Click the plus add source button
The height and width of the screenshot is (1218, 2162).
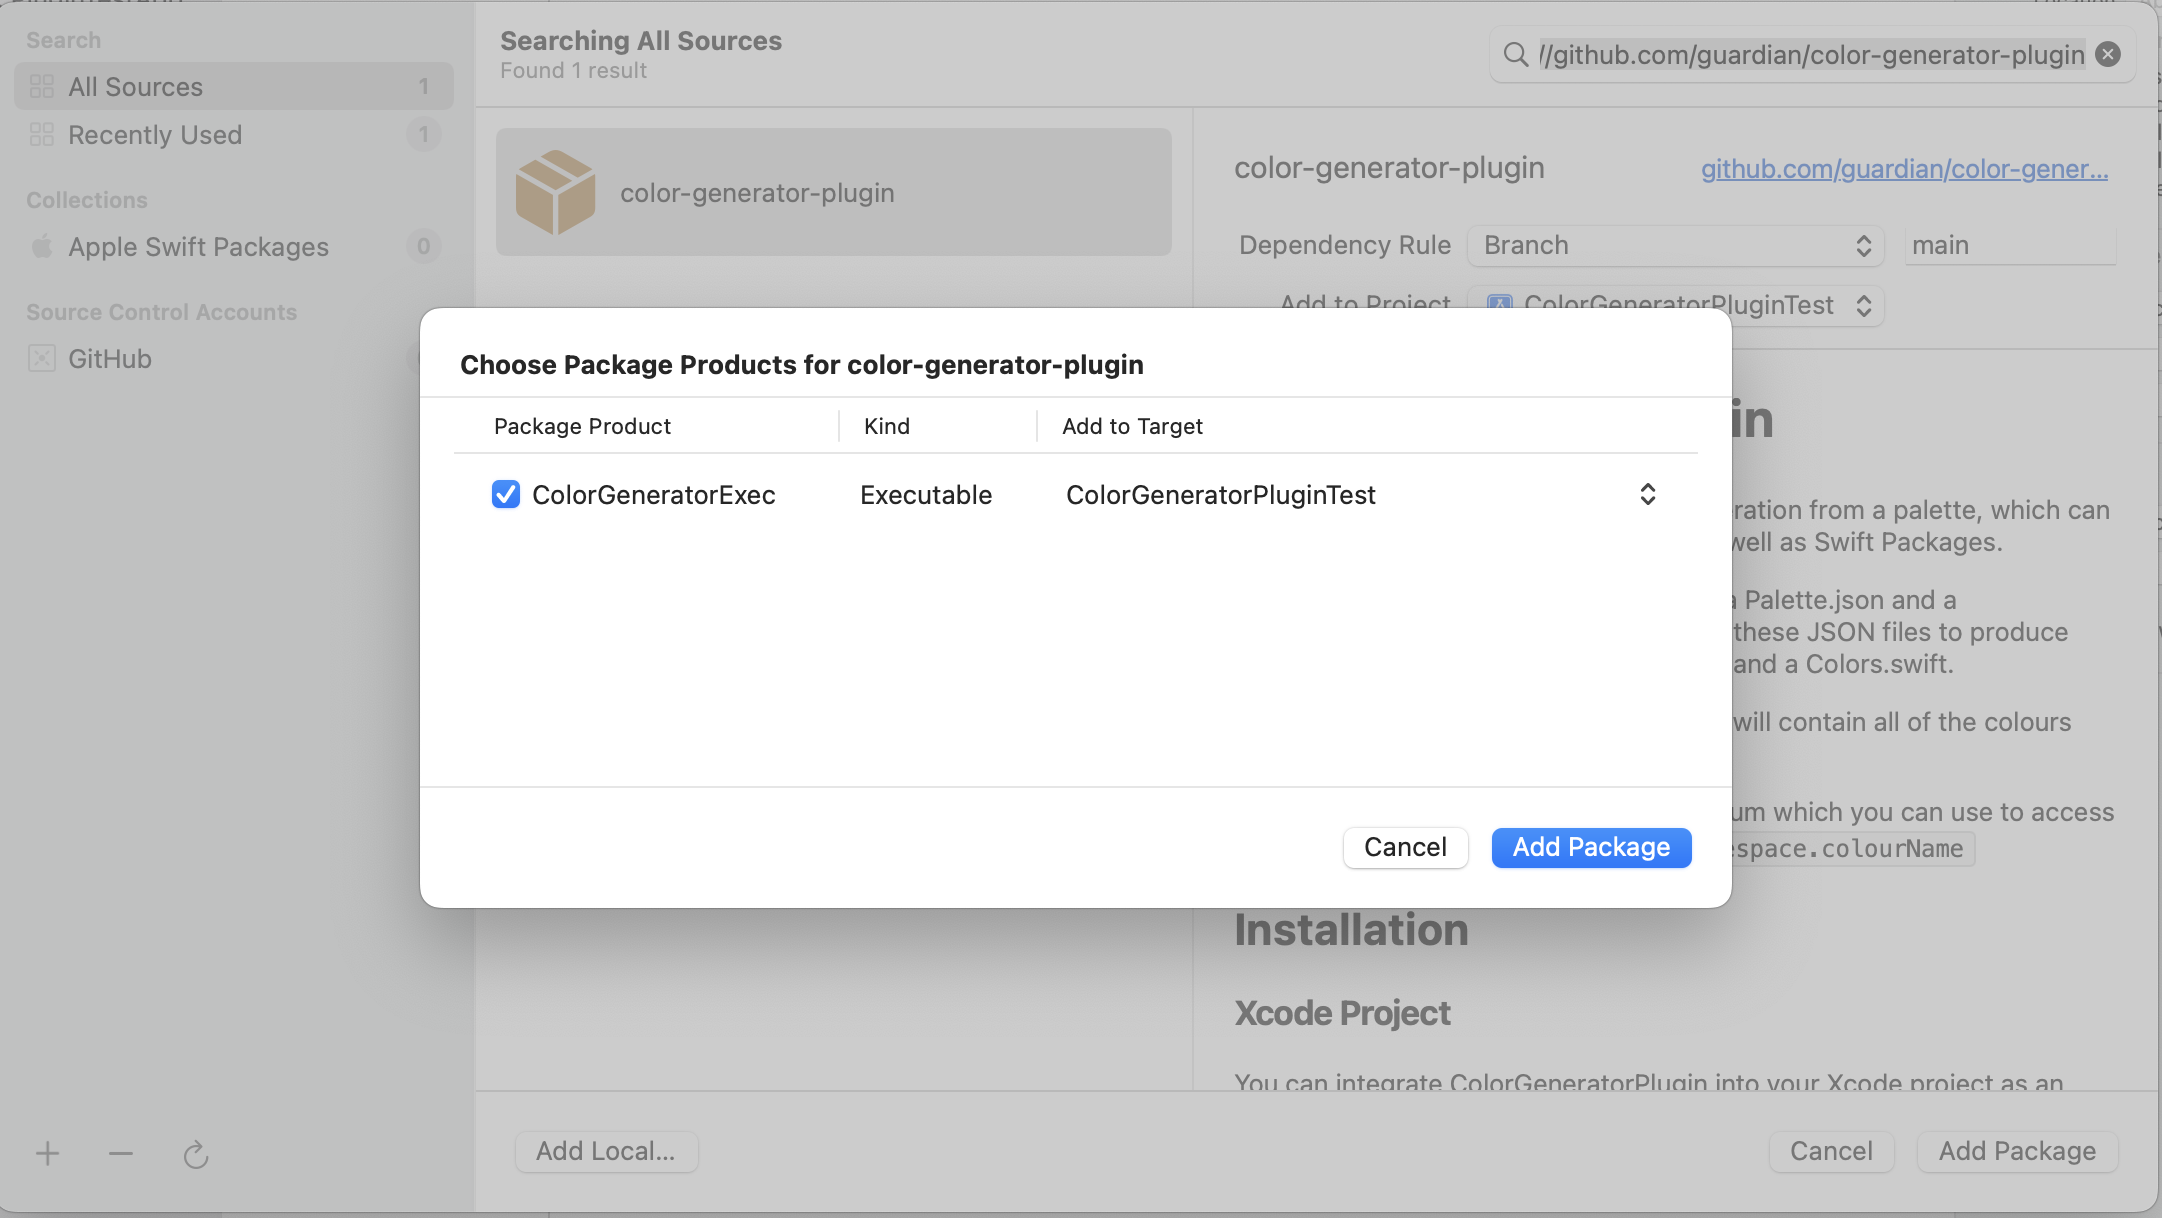pos(47,1154)
